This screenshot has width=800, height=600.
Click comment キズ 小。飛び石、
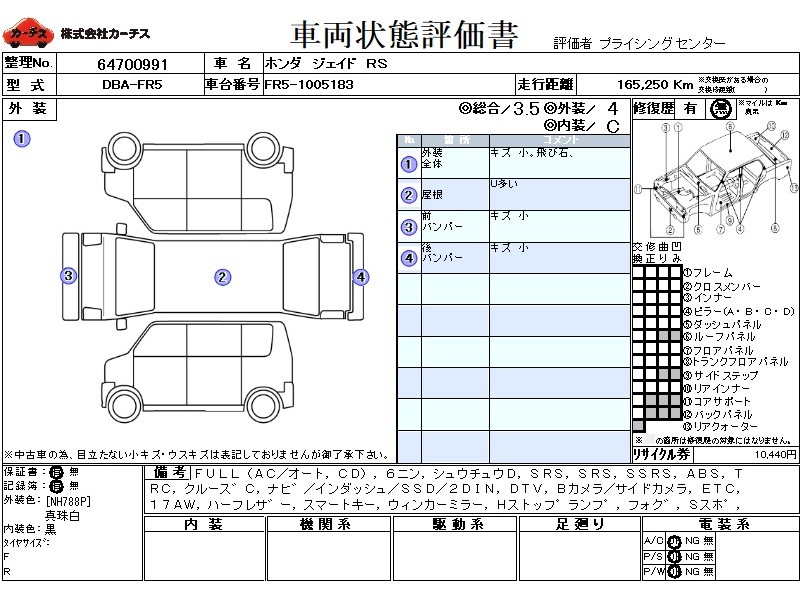[532, 153]
